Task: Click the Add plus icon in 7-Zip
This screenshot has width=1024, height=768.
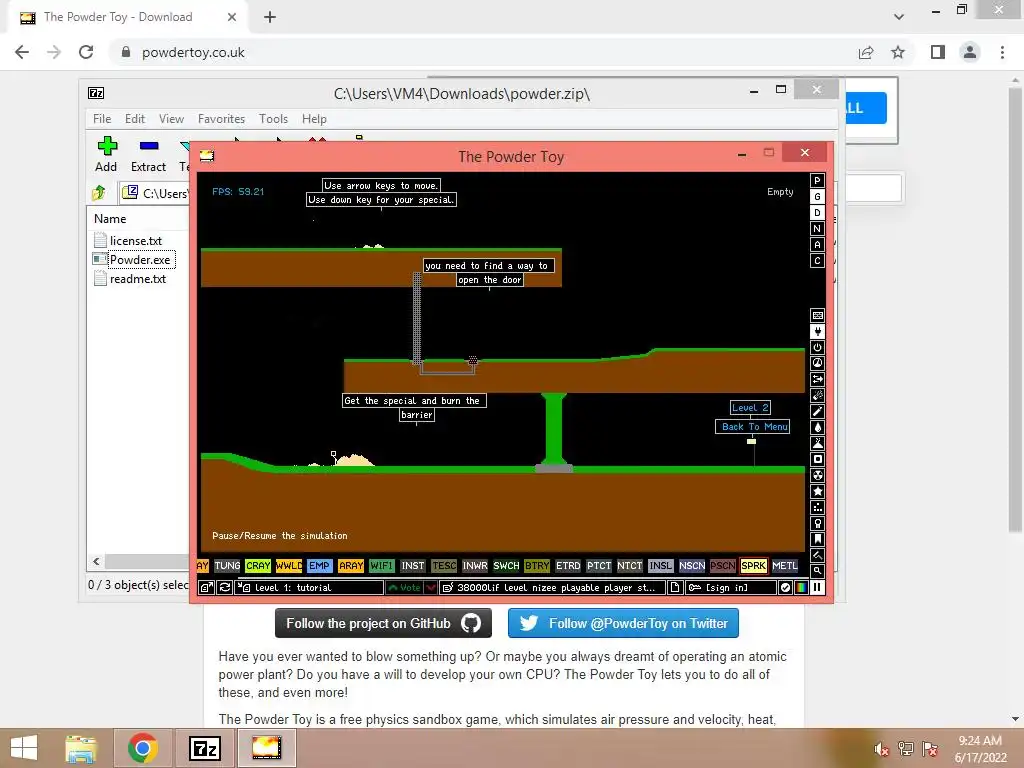Action: [x=106, y=155]
